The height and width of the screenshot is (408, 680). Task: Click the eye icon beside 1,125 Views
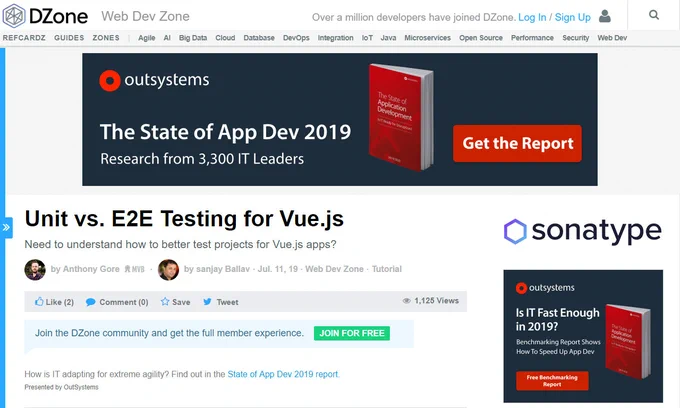(x=406, y=300)
